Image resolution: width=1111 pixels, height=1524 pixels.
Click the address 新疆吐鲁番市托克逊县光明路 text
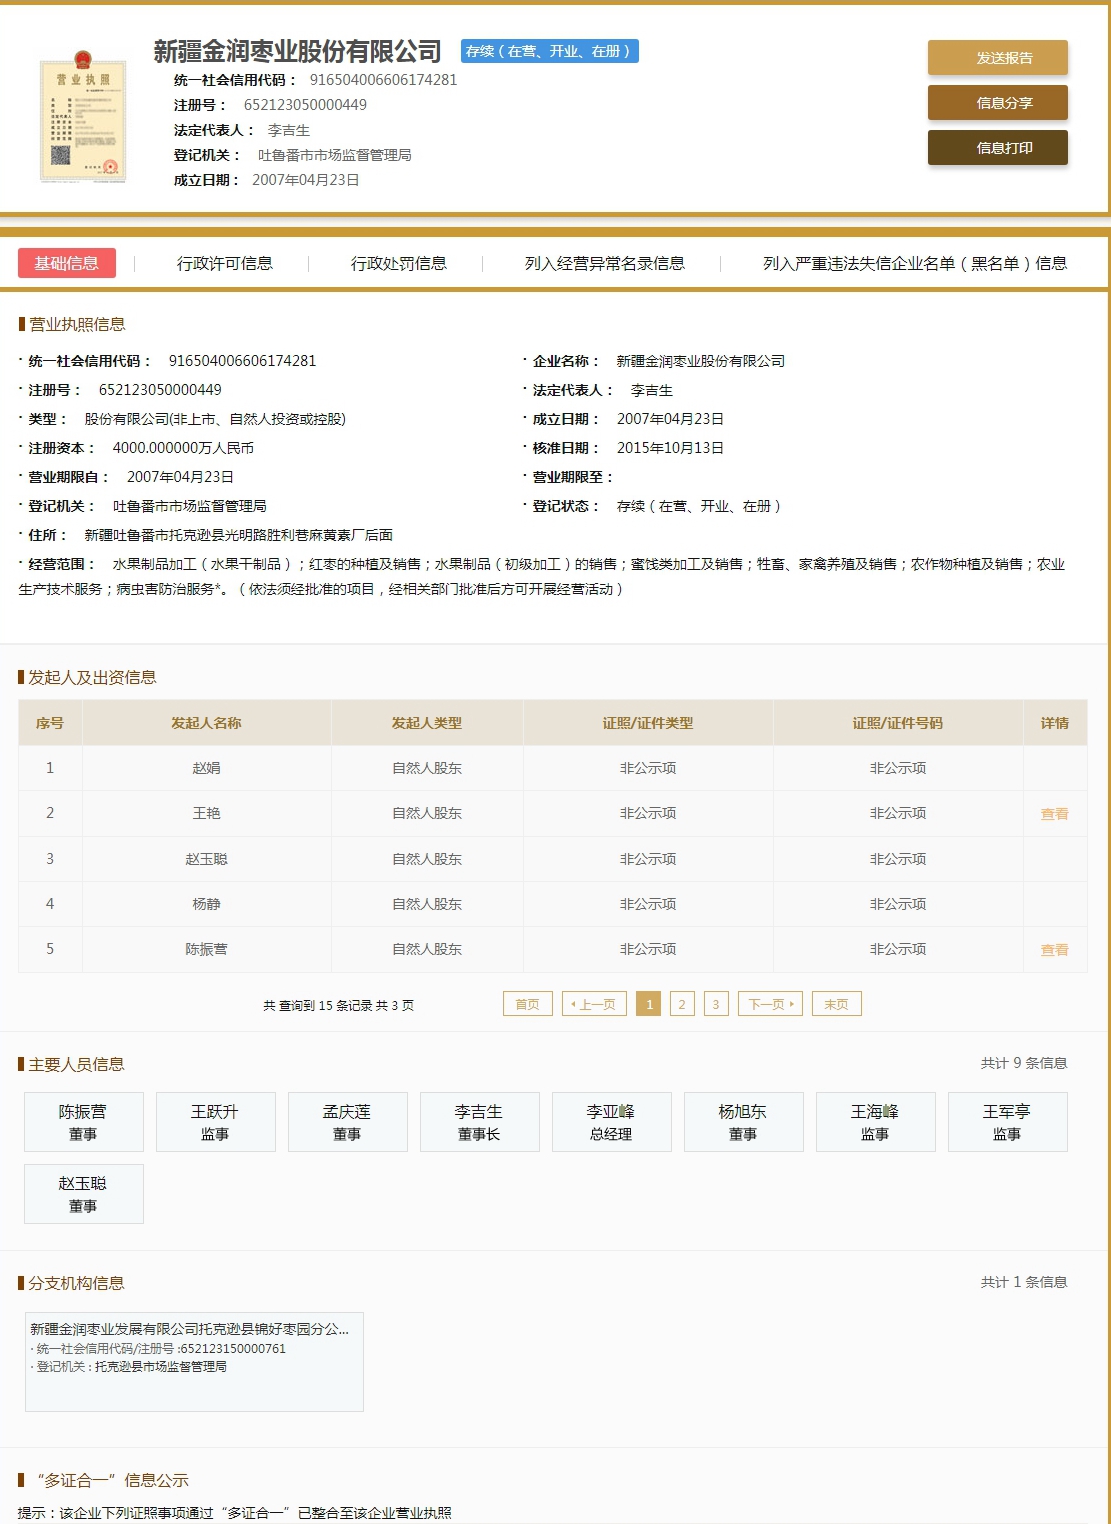(x=238, y=535)
